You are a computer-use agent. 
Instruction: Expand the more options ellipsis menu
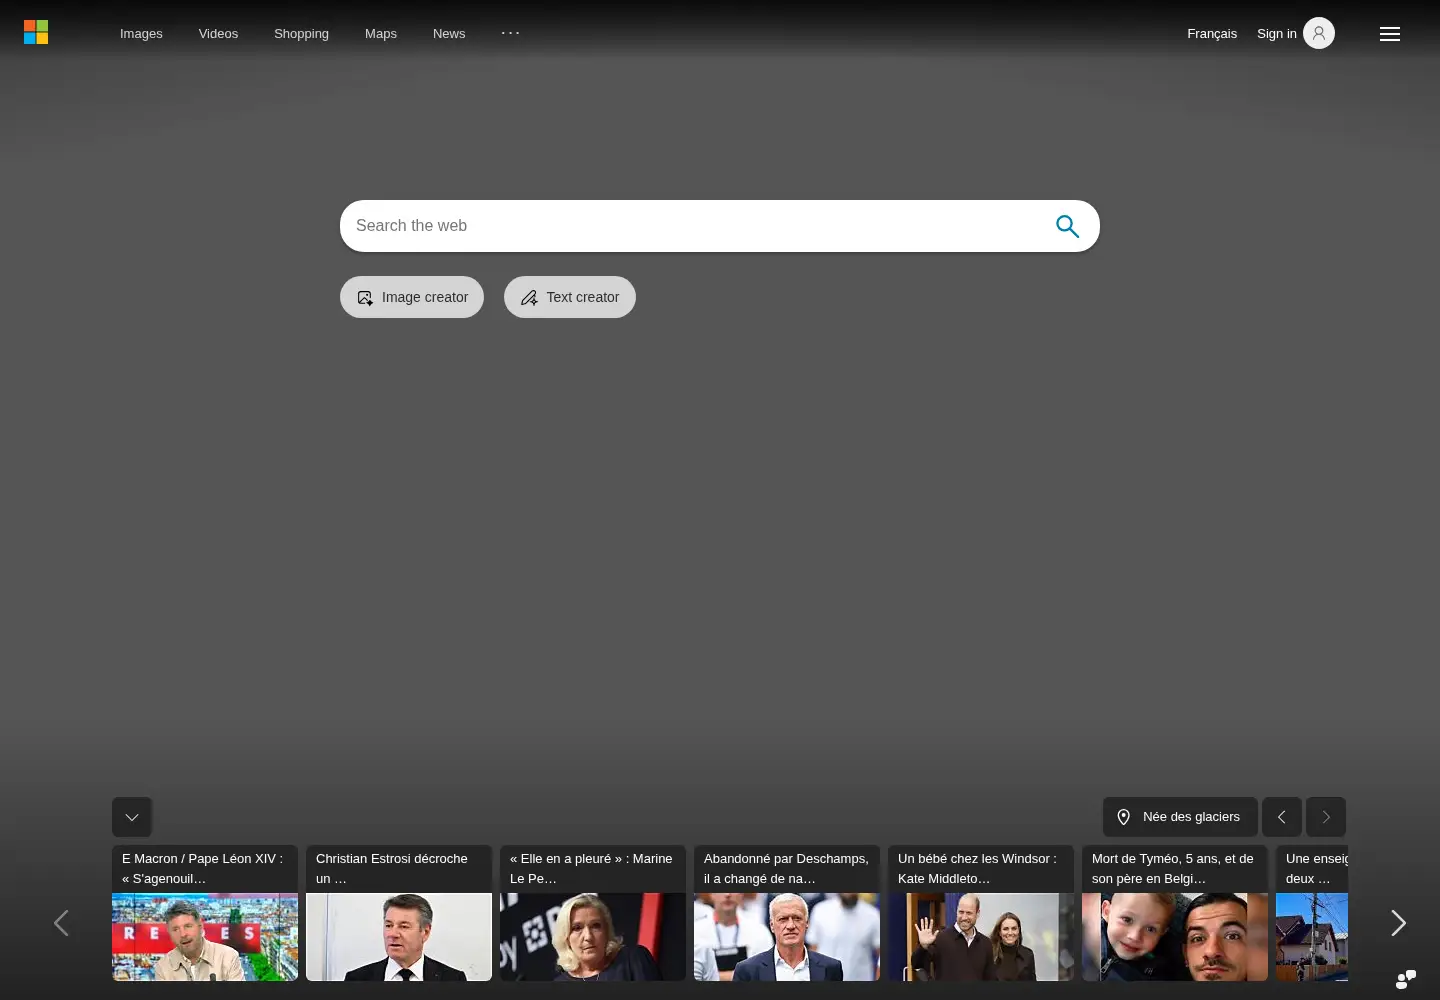[x=510, y=33]
